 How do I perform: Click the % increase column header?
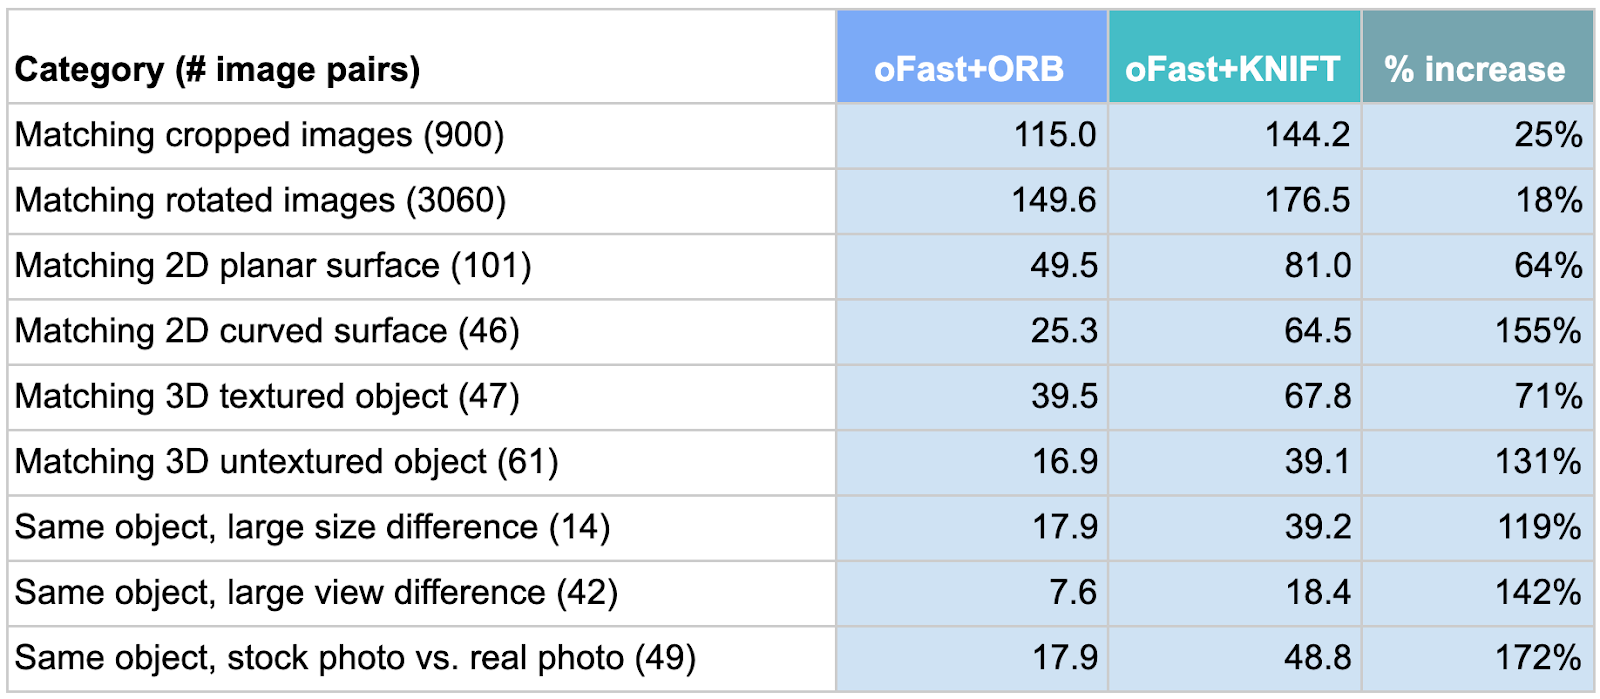(1475, 68)
